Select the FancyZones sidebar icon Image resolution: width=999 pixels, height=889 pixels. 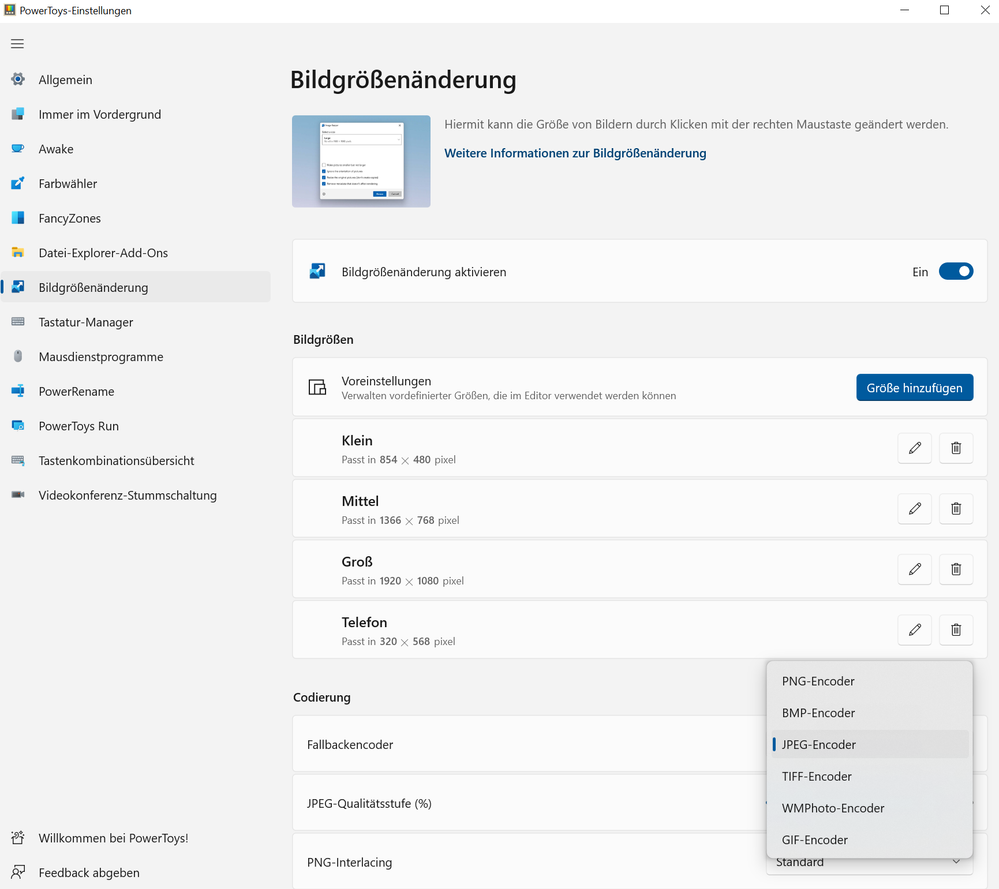tap(18, 218)
